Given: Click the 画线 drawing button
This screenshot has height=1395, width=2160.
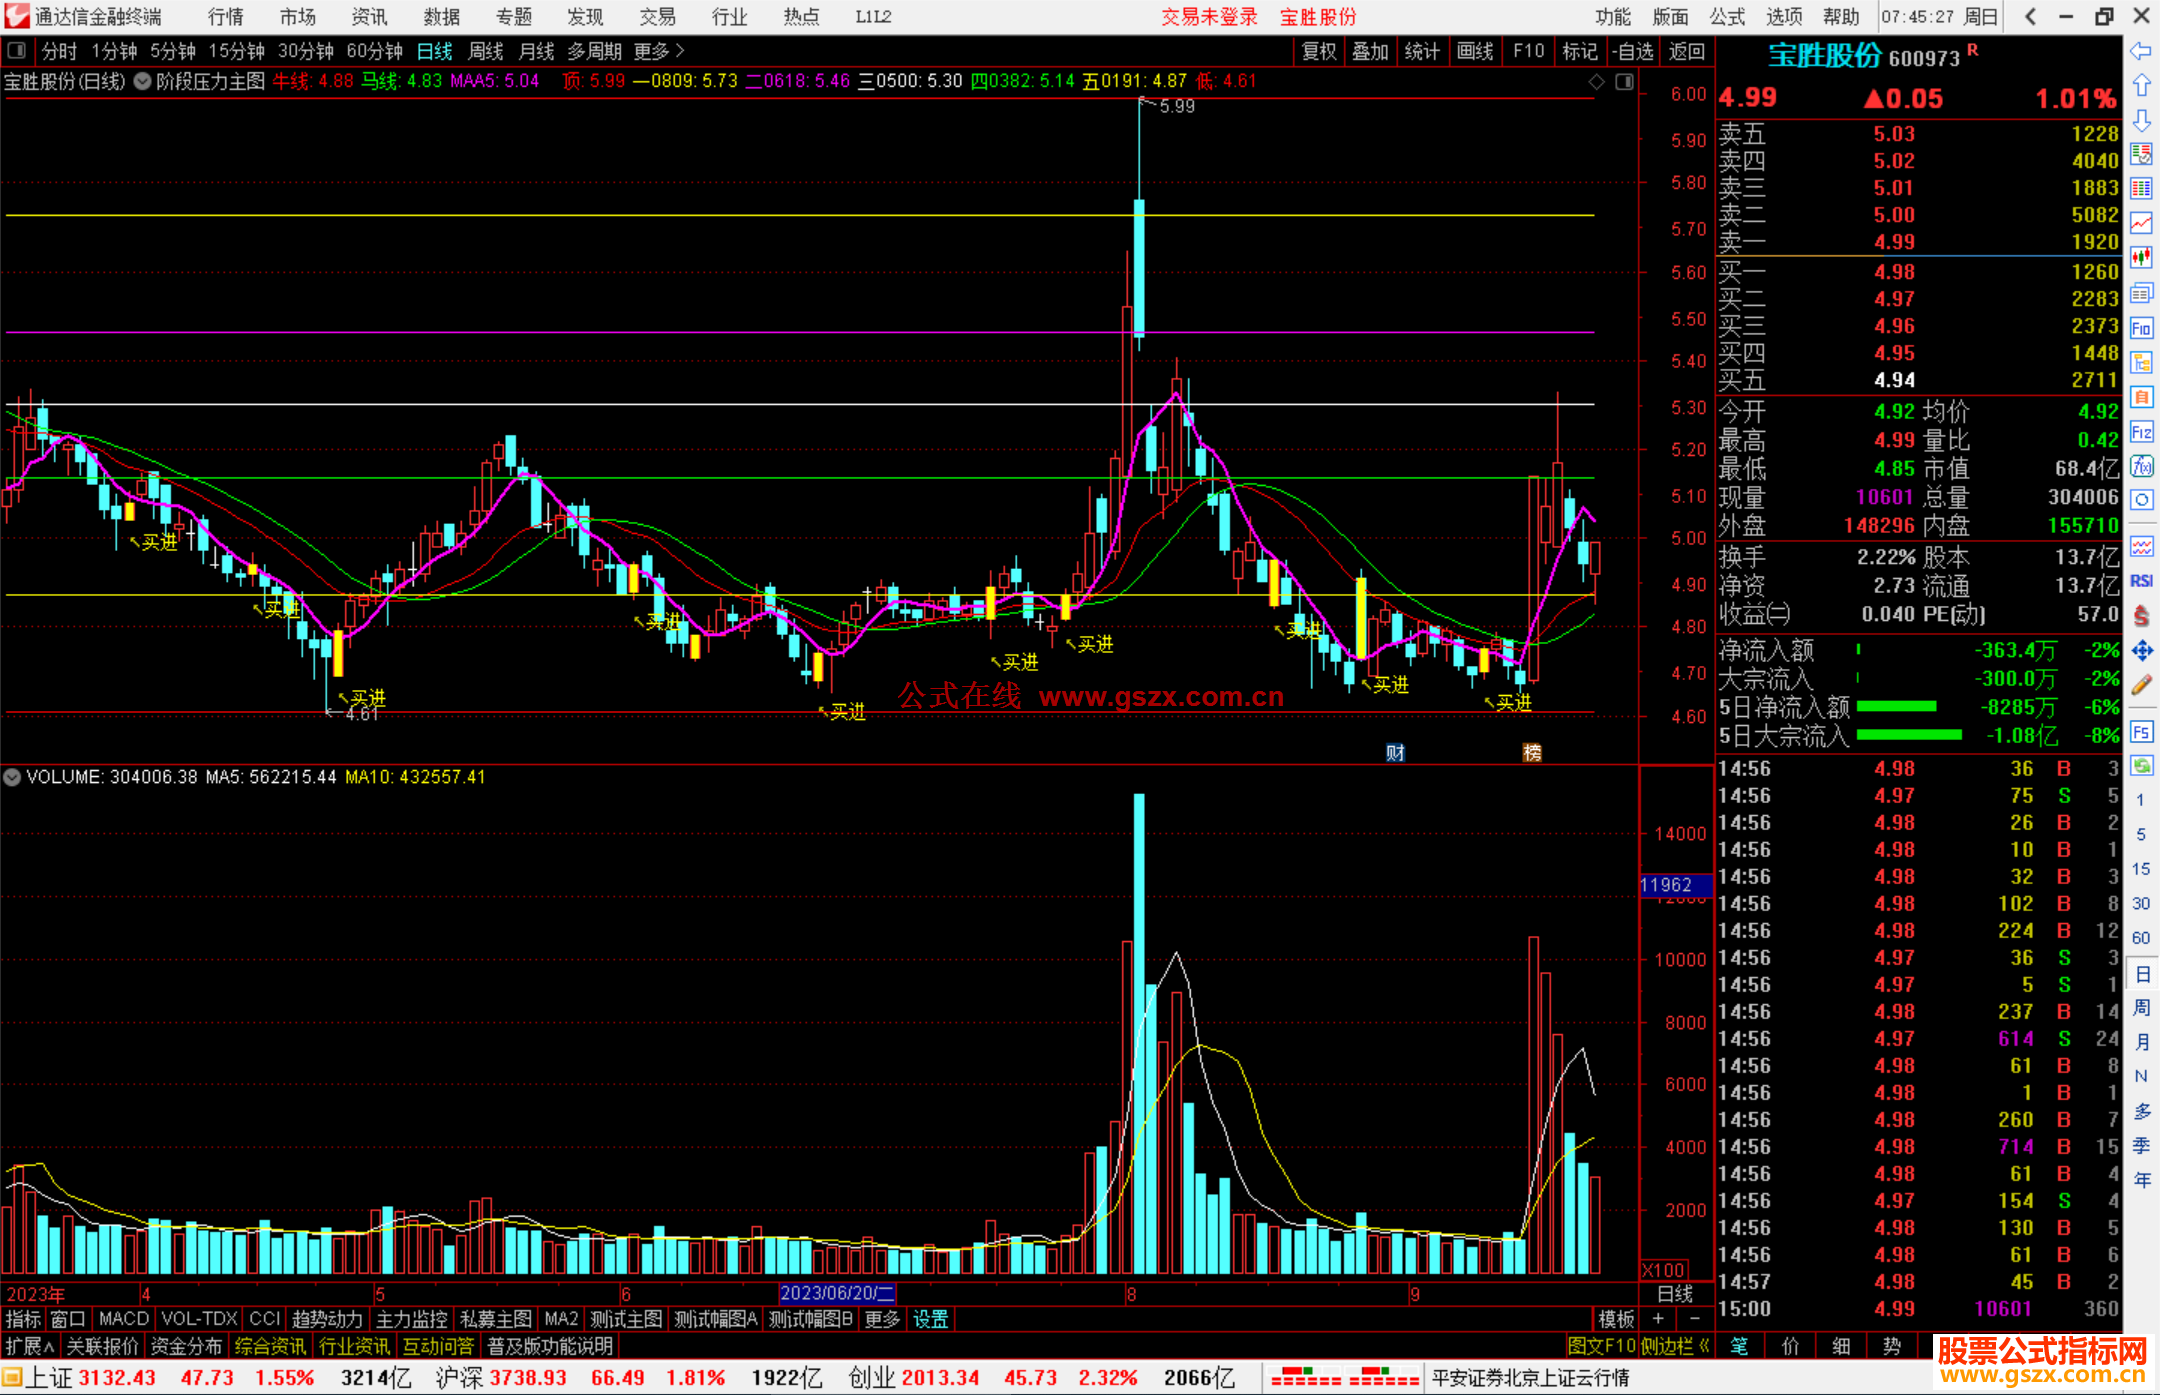Looking at the screenshot, I should click(x=1475, y=51).
